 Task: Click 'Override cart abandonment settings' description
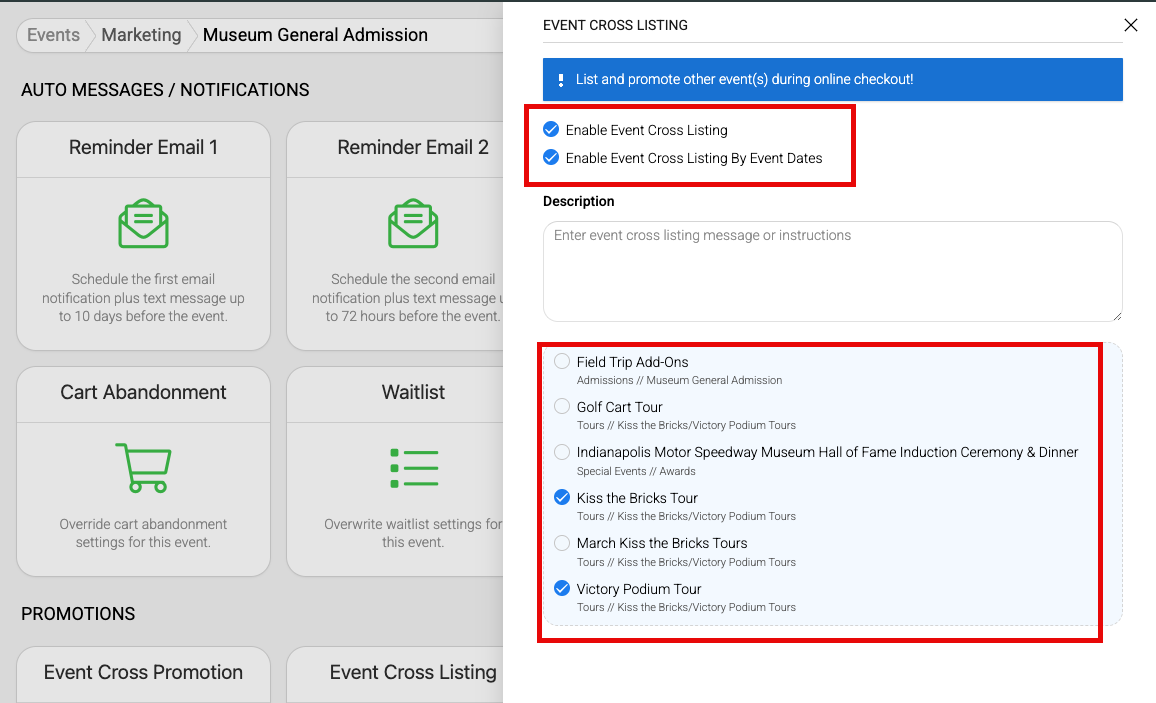pos(144,533)
